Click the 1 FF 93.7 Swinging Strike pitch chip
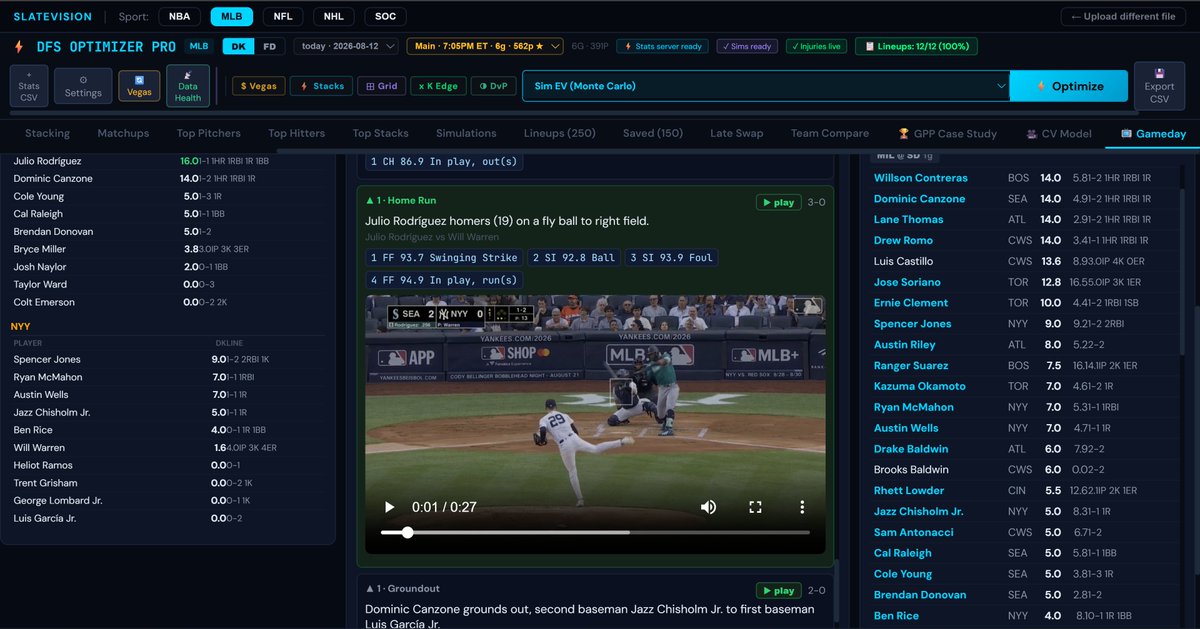Image resolution: width=1200 pixels, height=629 pixels. (x=445, y=258)
